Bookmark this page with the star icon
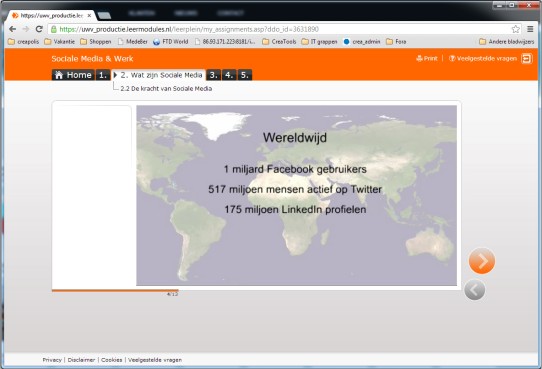 click(516, 29)
